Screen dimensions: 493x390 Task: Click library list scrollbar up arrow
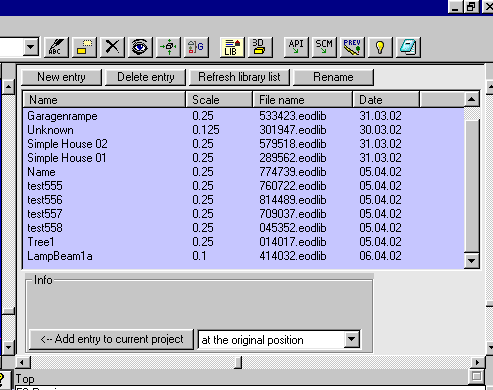471,99
